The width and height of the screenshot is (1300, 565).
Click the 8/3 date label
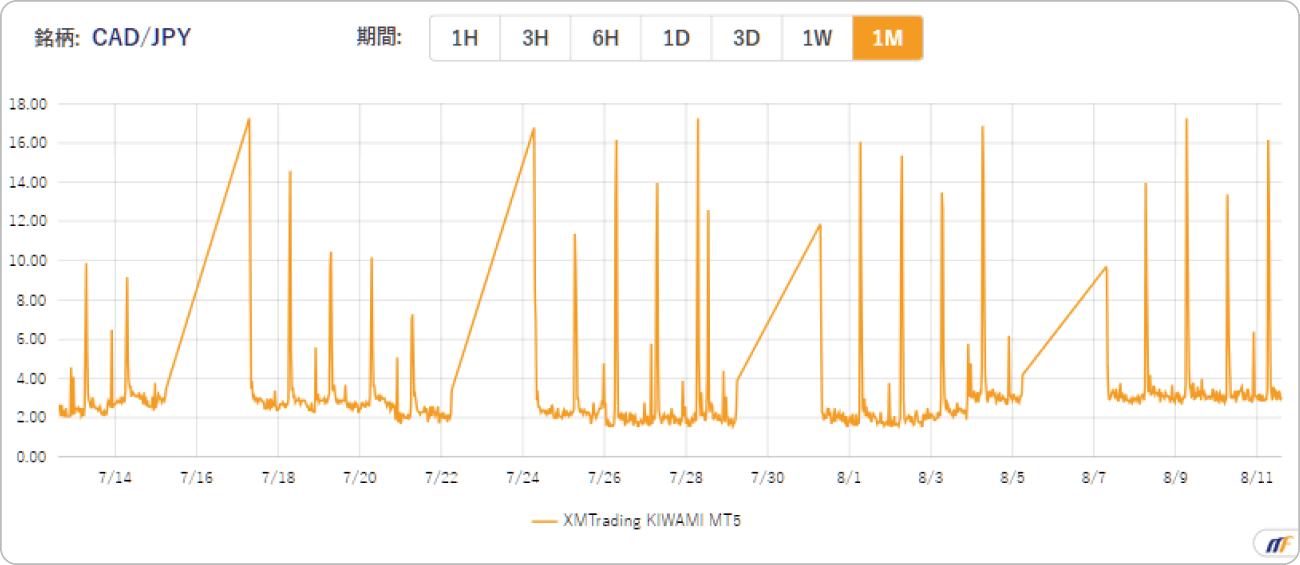point(930,477)
